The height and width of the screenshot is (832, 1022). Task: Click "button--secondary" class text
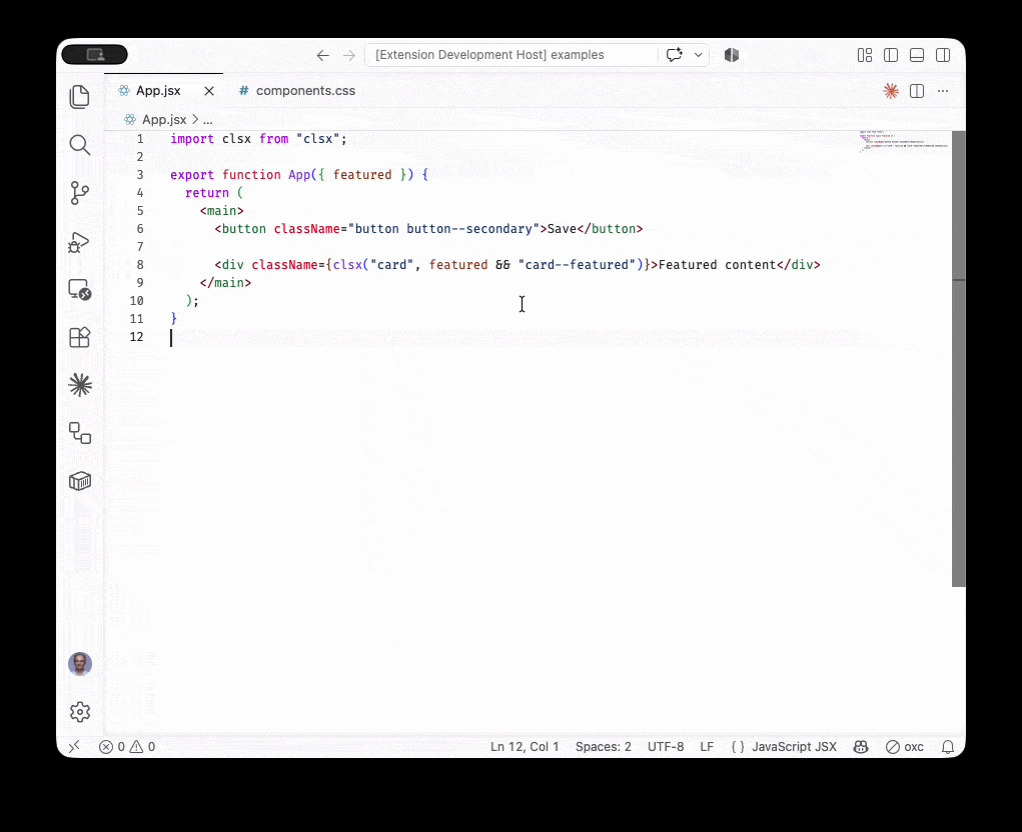[x=469, y=229]
